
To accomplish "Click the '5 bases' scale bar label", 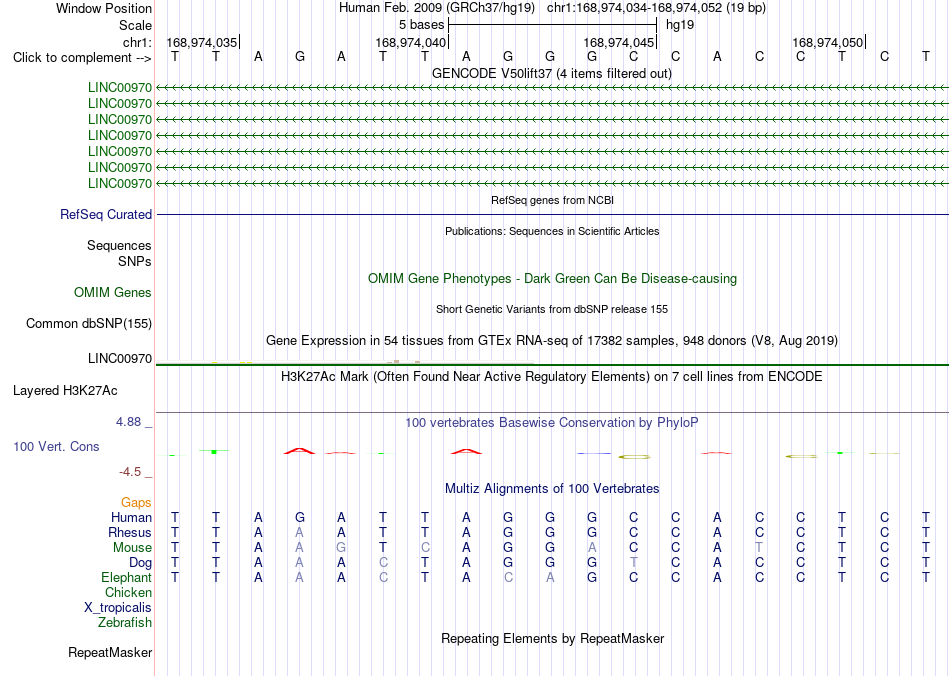I will pyautogui.click(x=422, y=25).
